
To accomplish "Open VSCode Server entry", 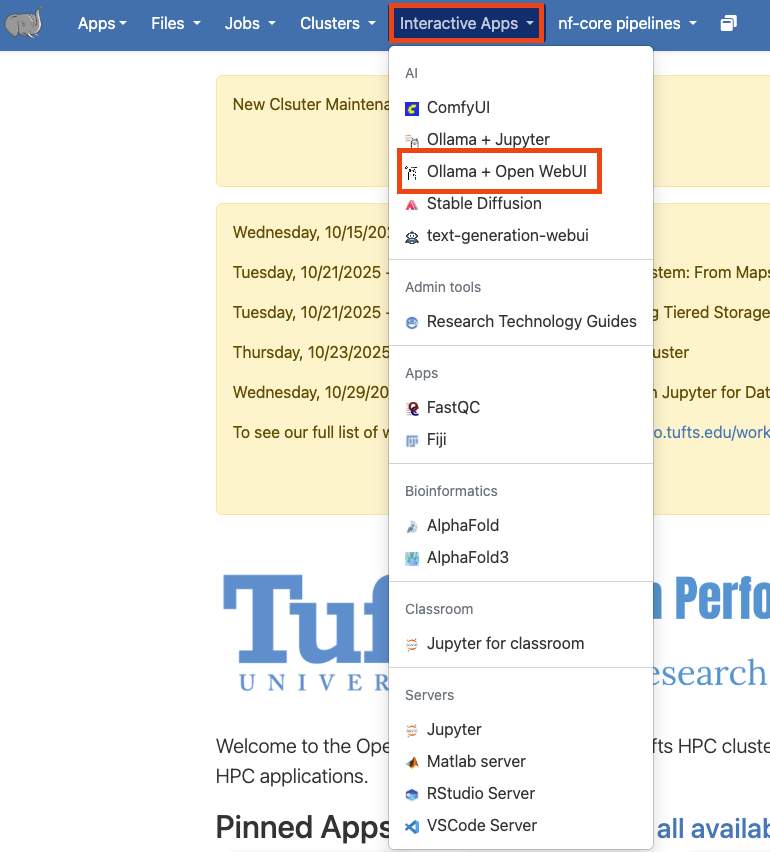I will 521,825.
